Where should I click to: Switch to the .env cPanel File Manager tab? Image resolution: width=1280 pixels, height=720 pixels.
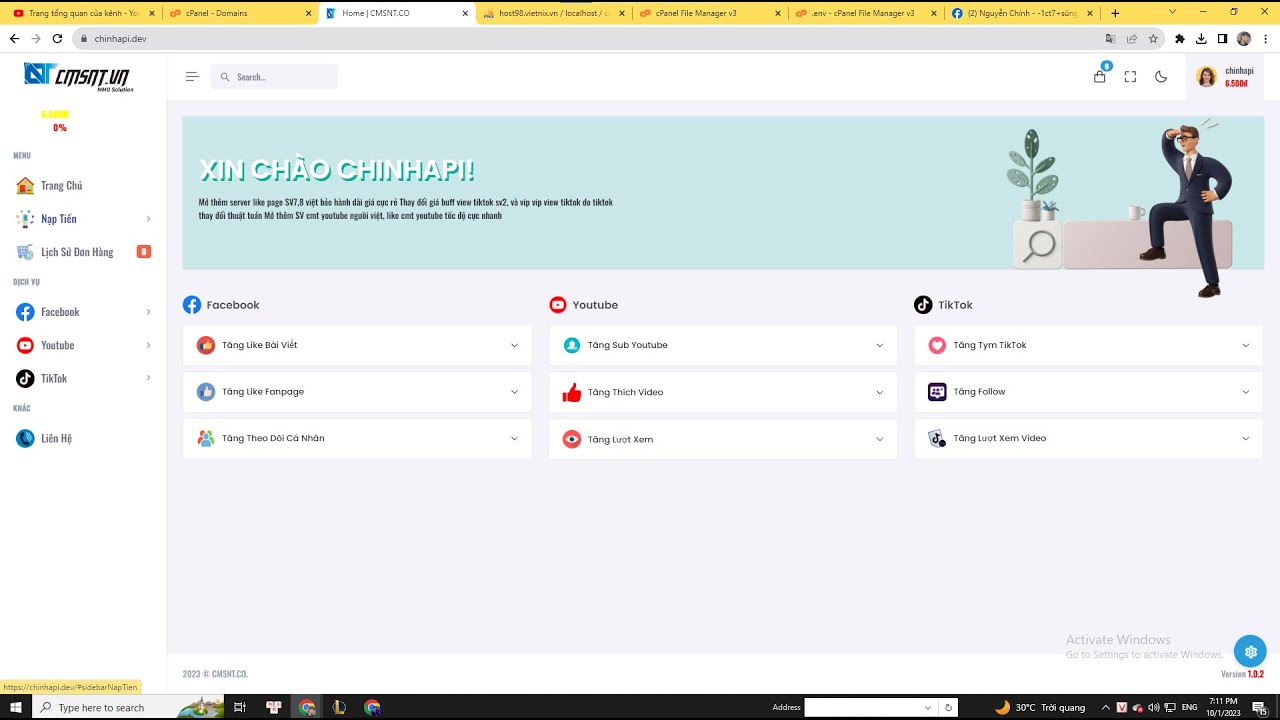866,13
